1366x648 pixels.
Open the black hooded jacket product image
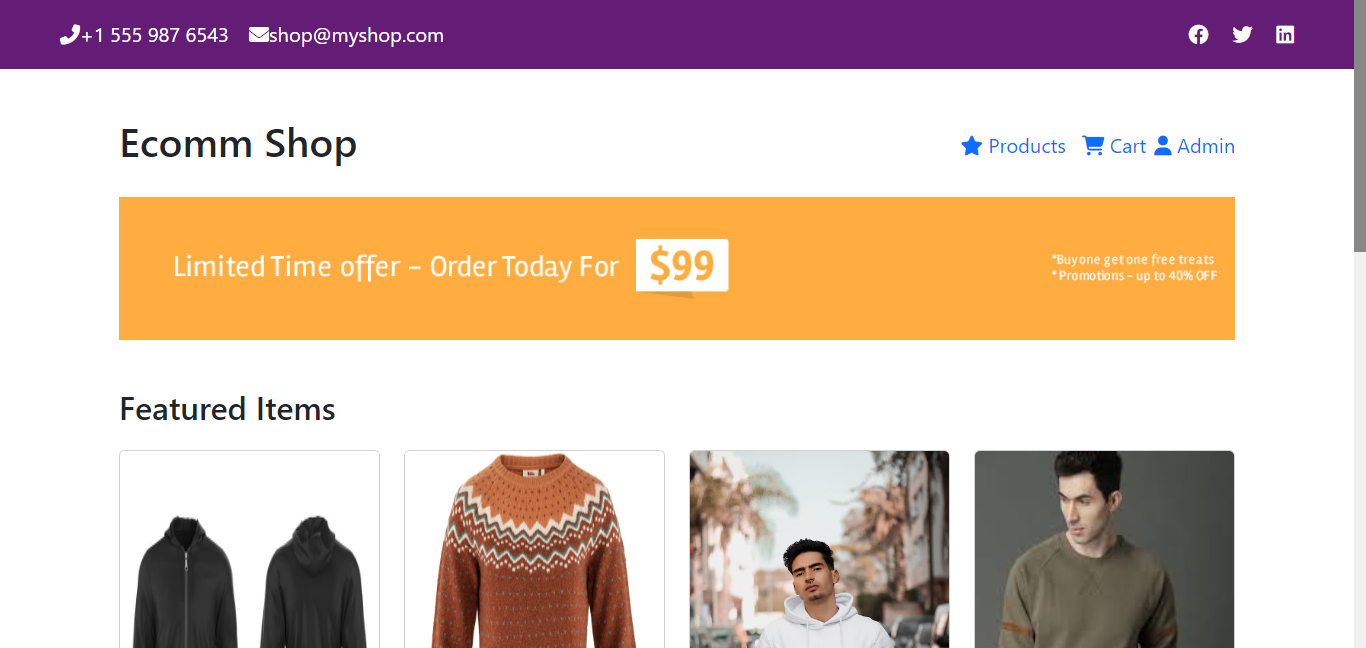[x=249, y=570]
